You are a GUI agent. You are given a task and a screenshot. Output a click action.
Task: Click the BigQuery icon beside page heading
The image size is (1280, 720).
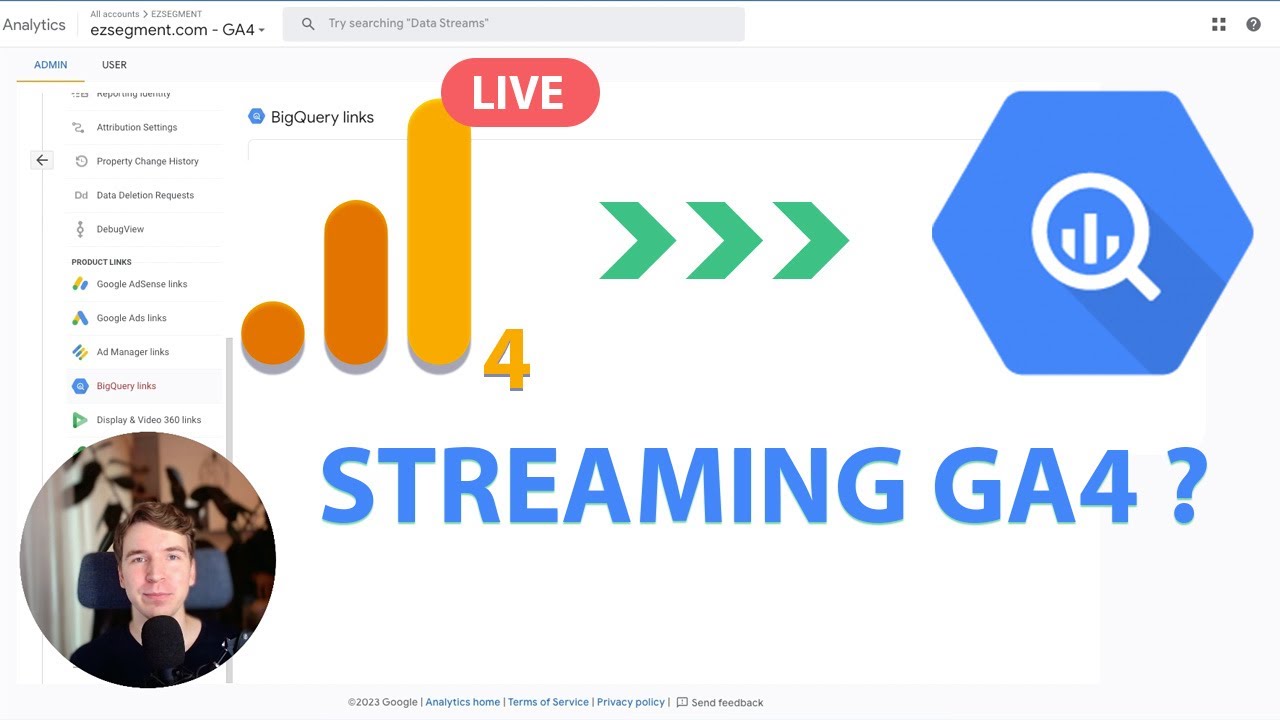(256, 116)
